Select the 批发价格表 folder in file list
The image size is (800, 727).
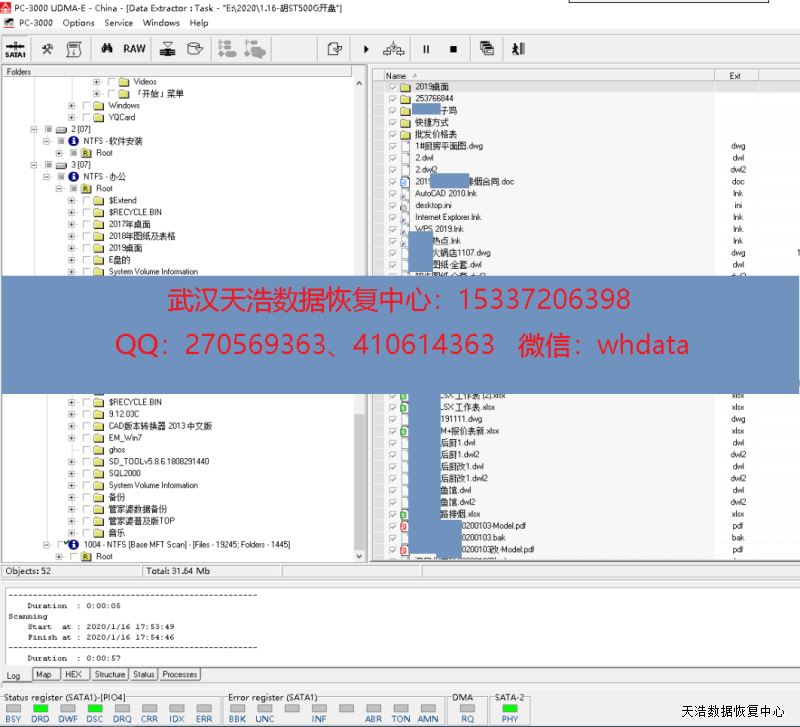coord(436,134)
